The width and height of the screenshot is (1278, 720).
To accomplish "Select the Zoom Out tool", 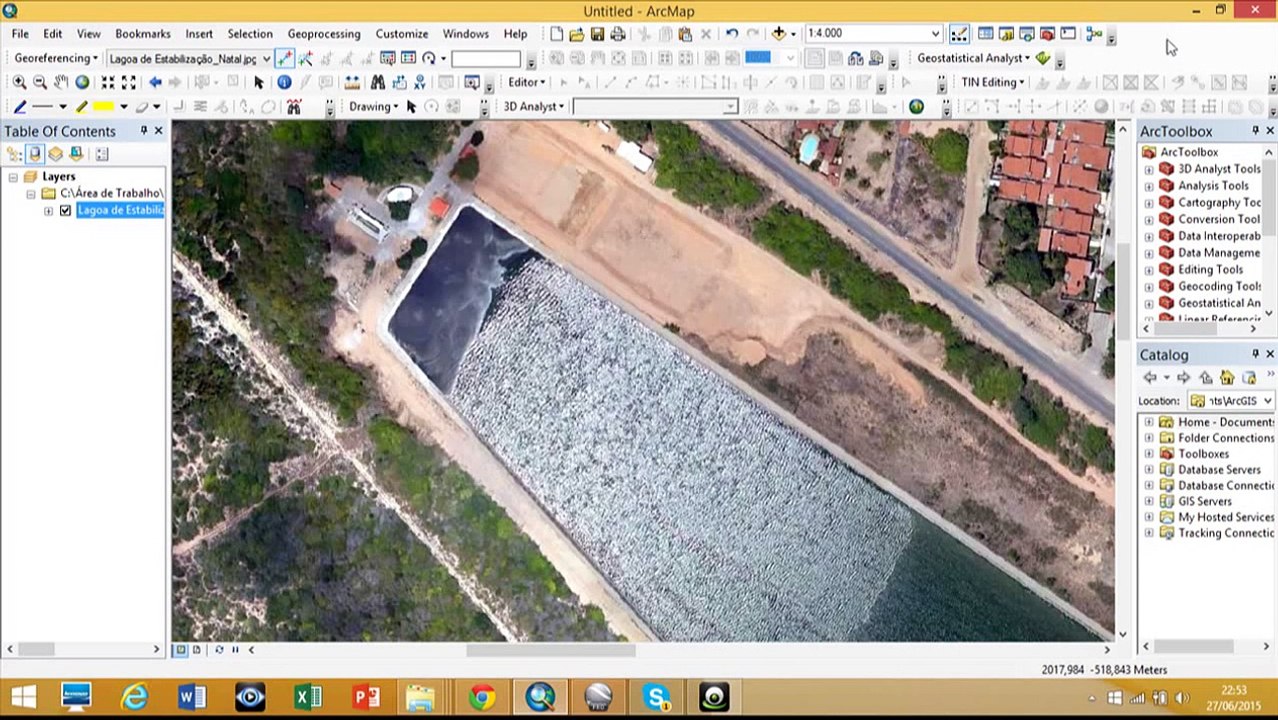I will tap(40, 82).
